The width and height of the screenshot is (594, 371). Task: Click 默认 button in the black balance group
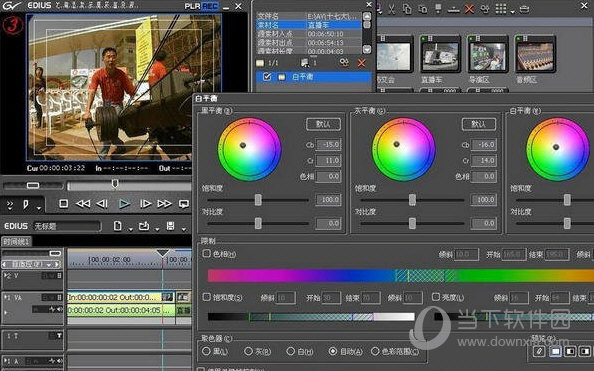323,124
